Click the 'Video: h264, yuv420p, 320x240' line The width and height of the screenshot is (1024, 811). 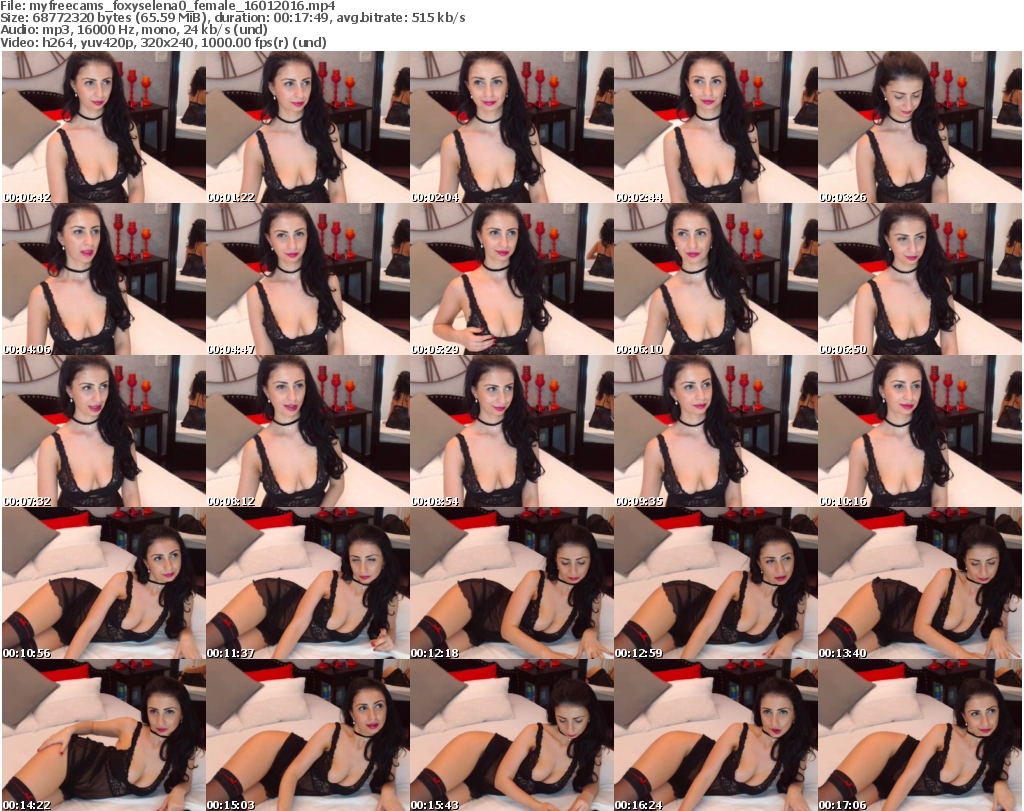[x=163, y=42]
